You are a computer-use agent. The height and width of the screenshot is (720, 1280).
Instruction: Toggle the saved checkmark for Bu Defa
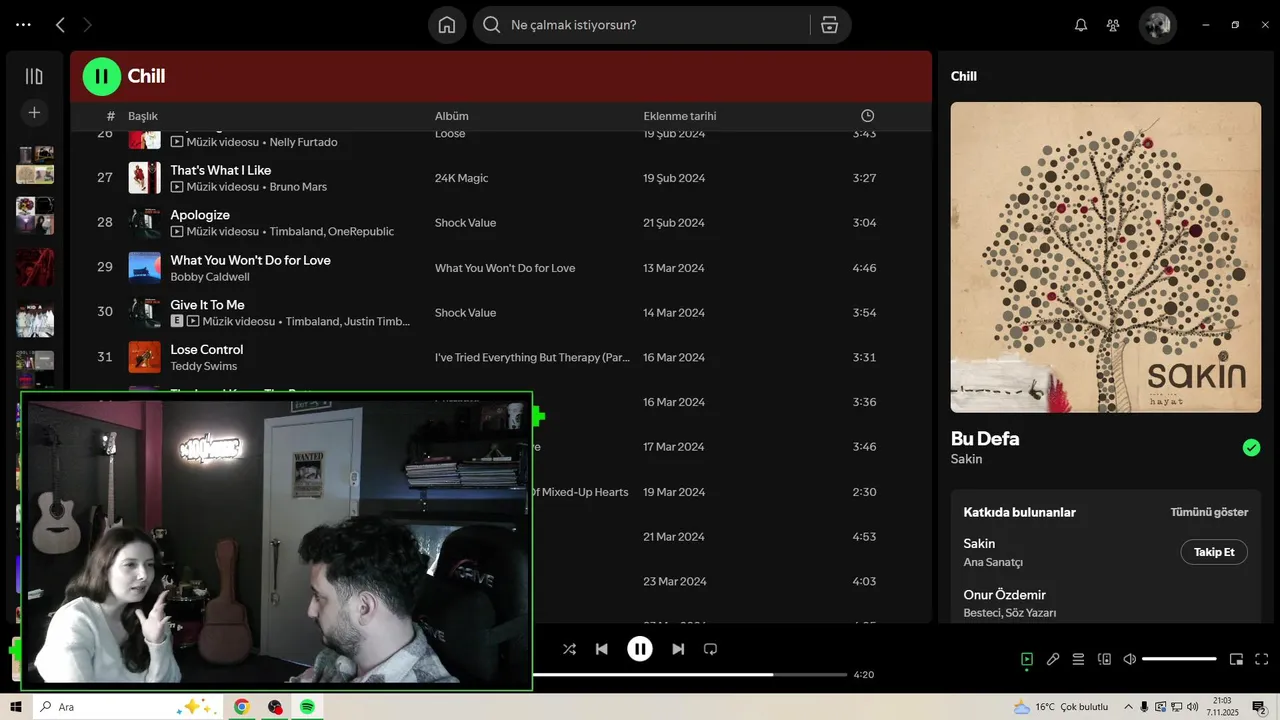coord(1251,447)
